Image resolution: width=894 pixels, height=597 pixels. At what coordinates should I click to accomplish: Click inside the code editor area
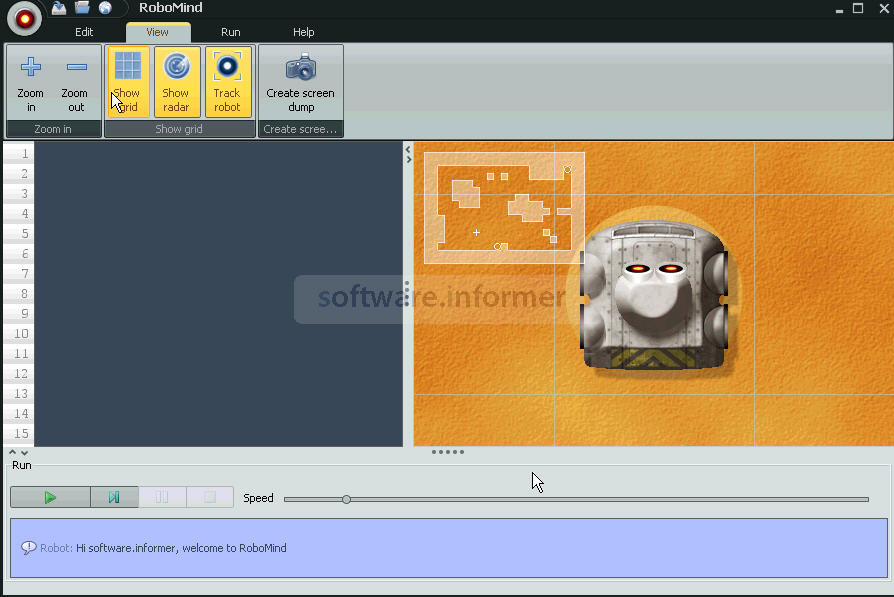click(218, 294)
